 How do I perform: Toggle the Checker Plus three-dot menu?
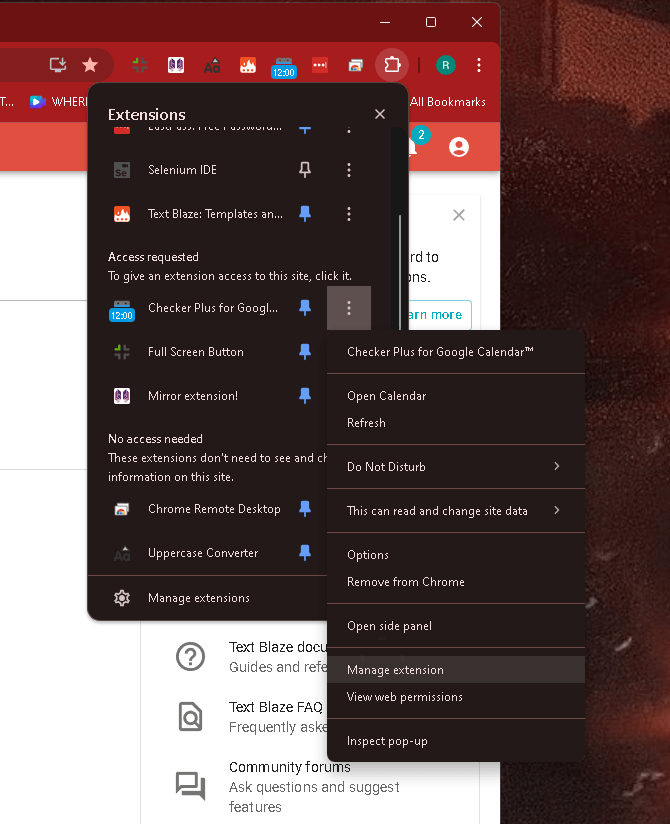349,308
